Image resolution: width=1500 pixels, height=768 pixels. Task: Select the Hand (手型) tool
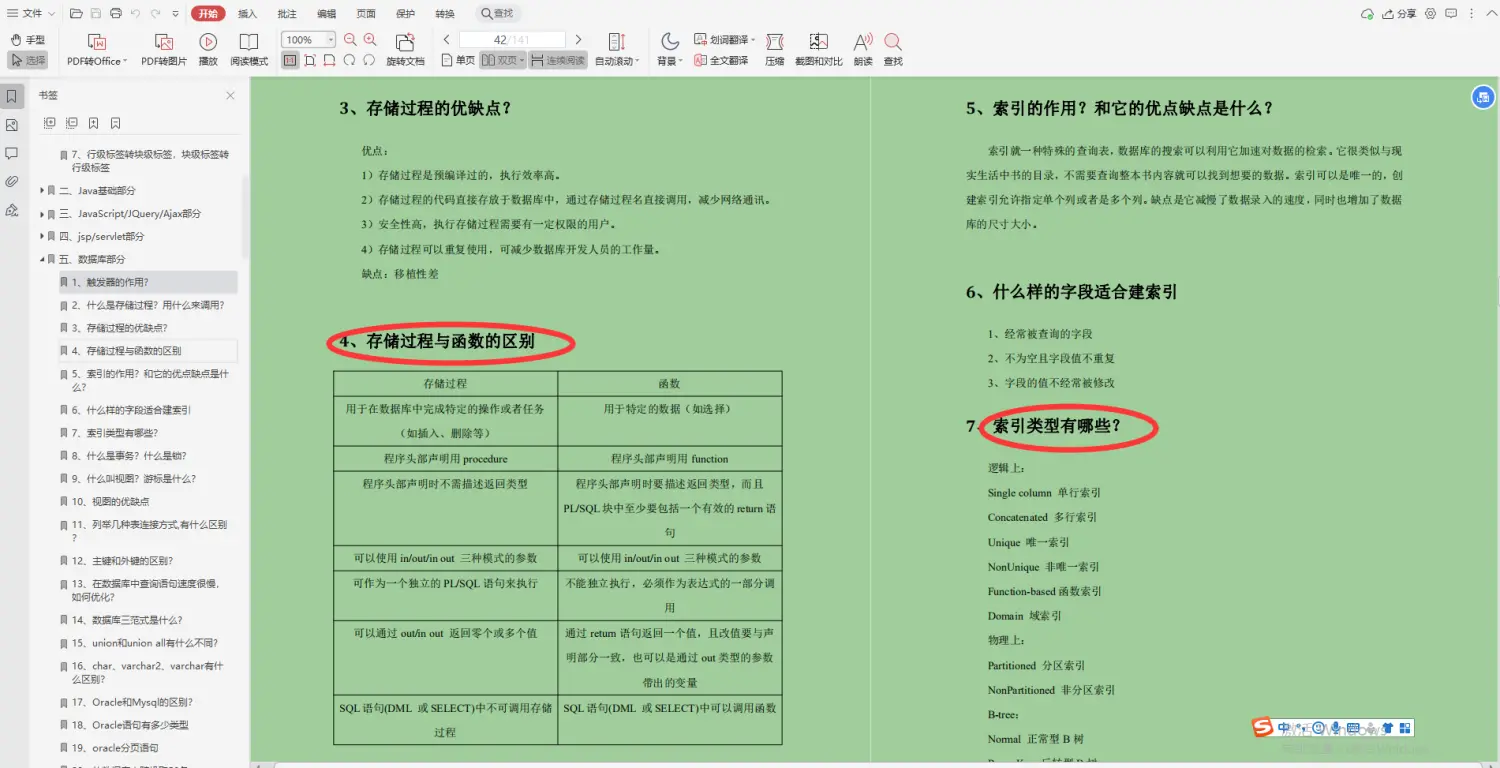click(x=28, y=40)
